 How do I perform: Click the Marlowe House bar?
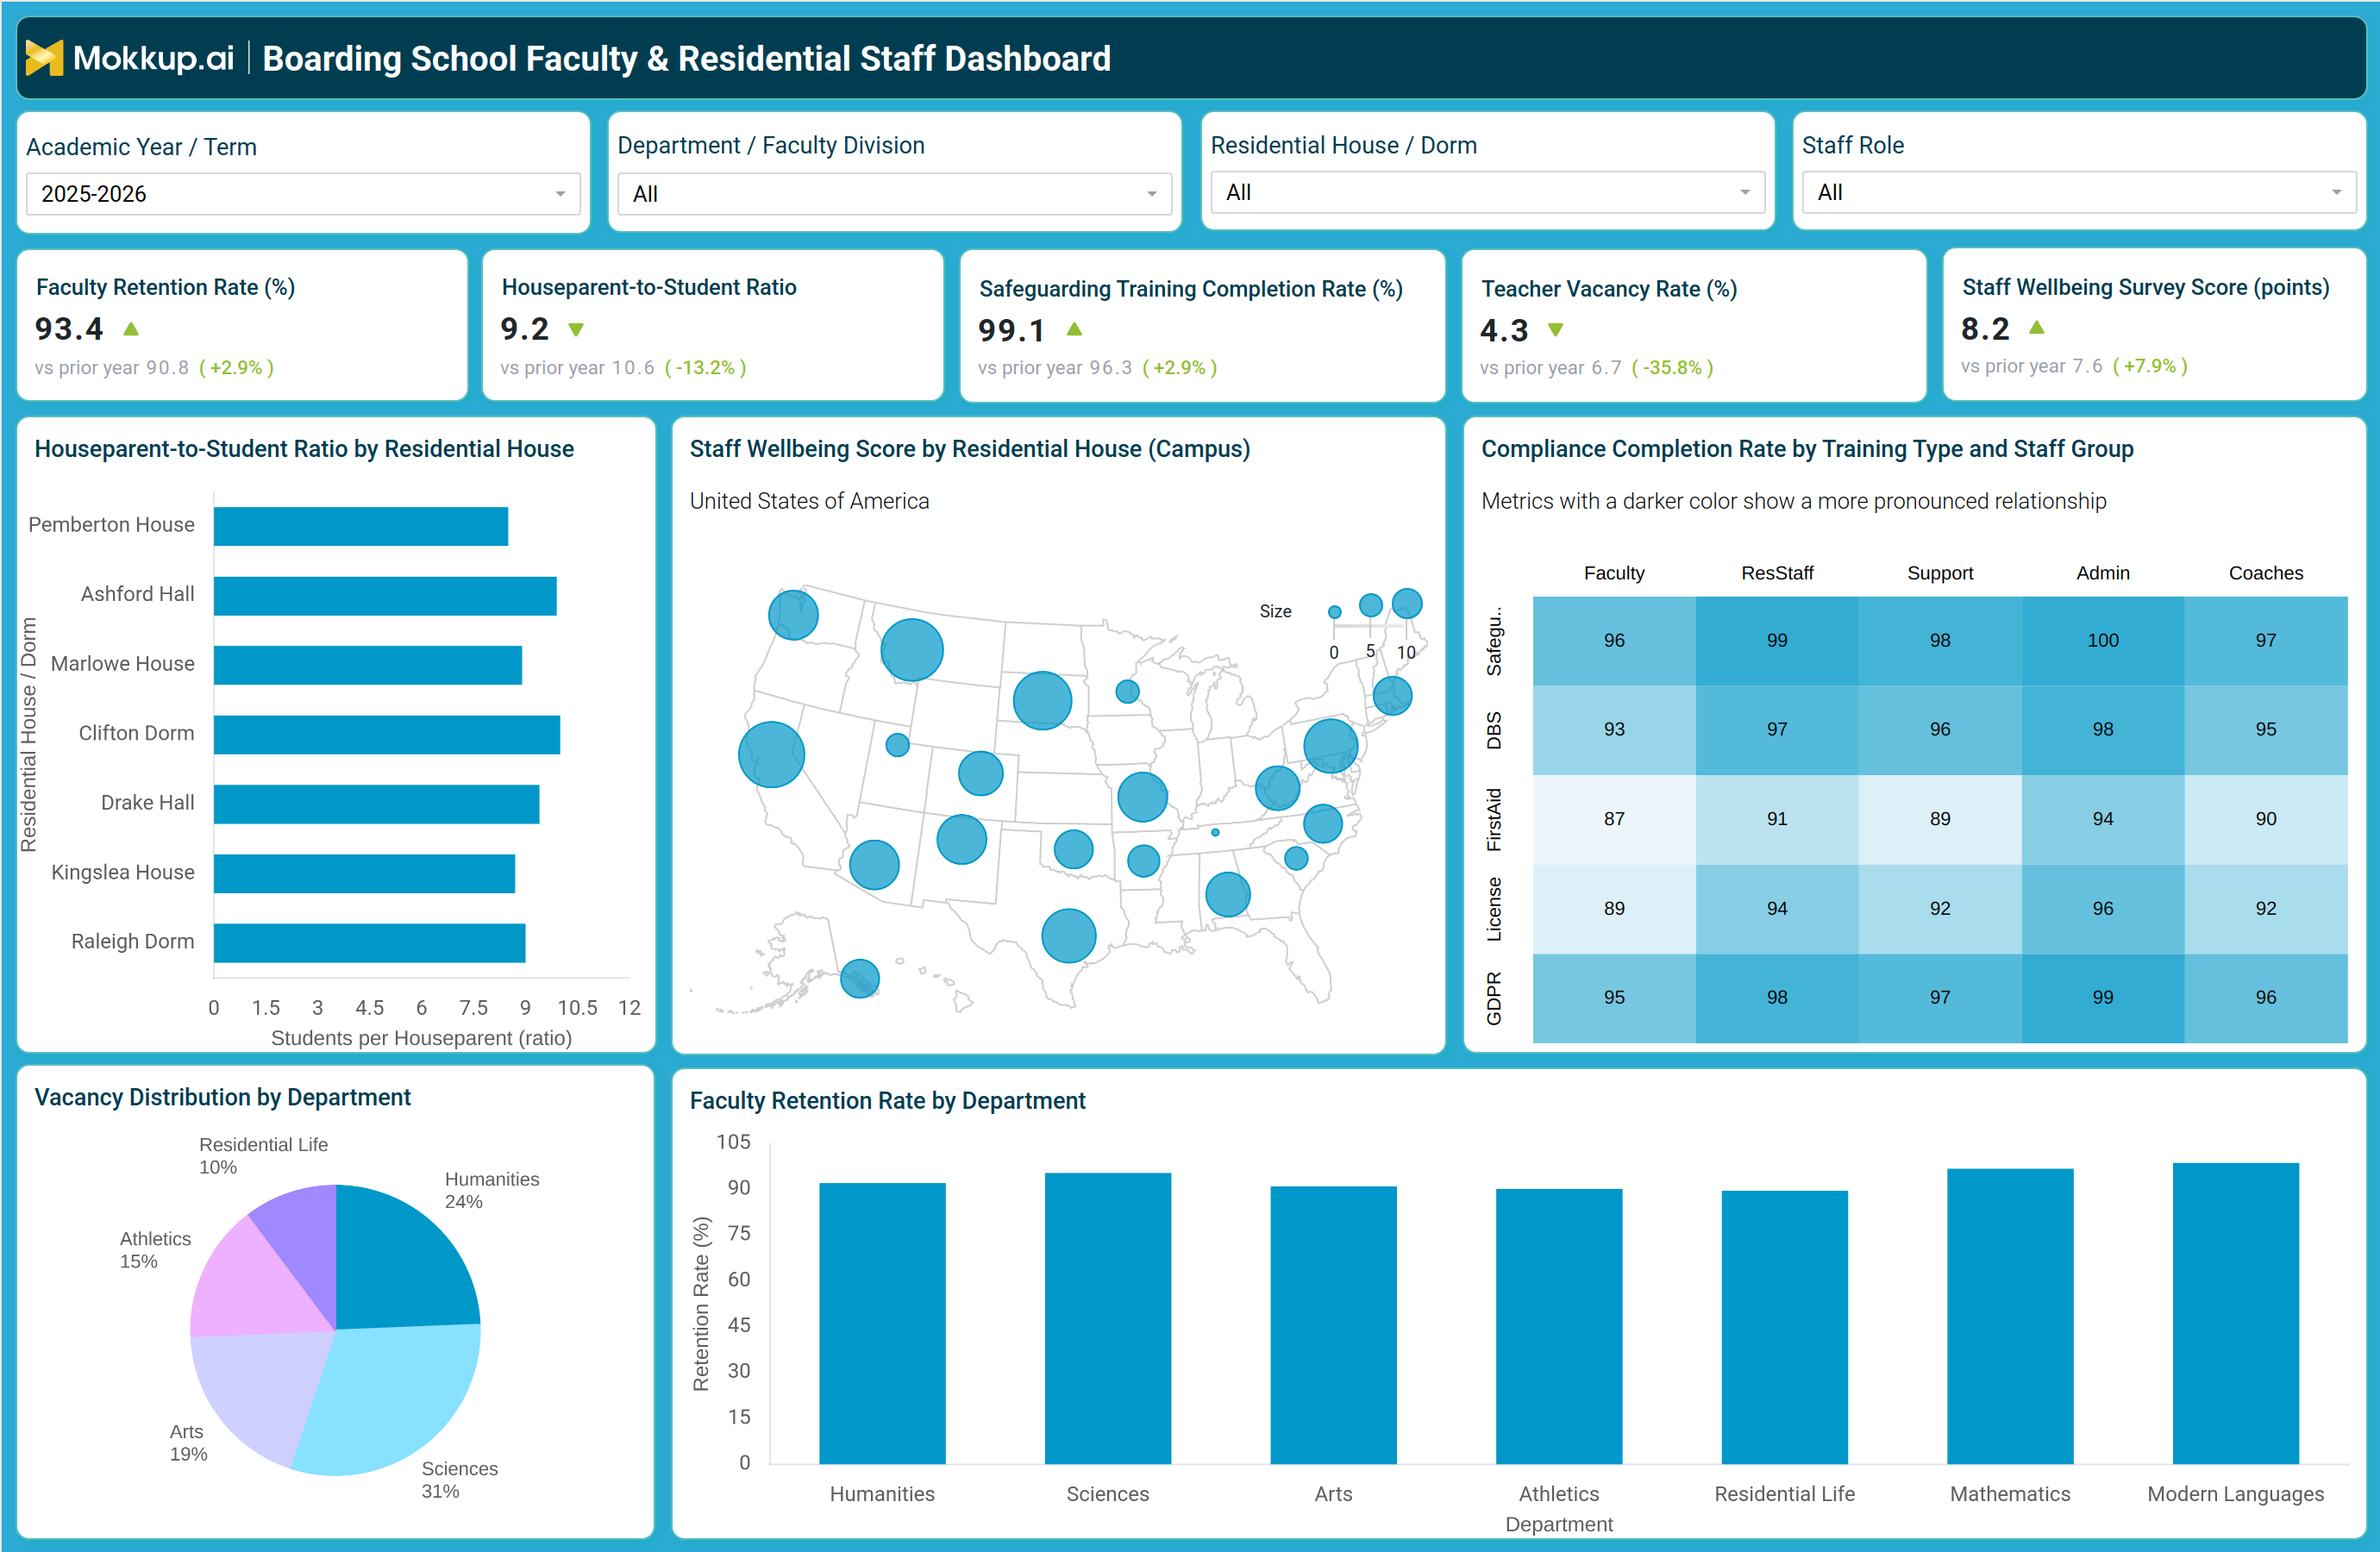pos(368,665)
